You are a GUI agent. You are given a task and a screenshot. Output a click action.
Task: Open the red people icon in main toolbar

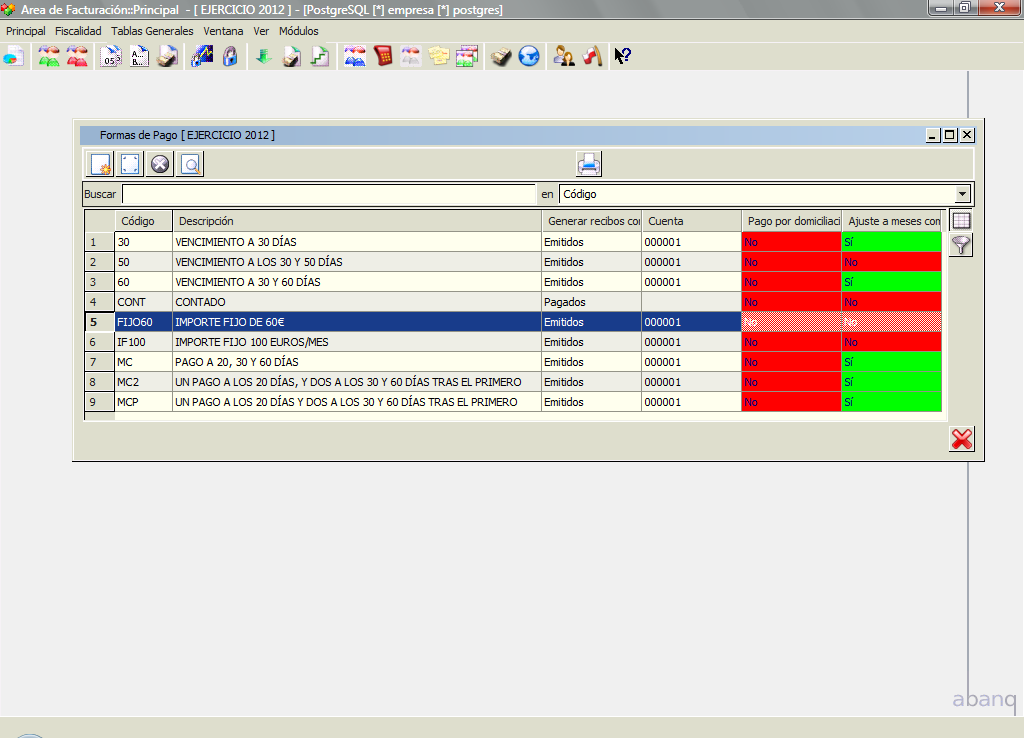point(77,56)
